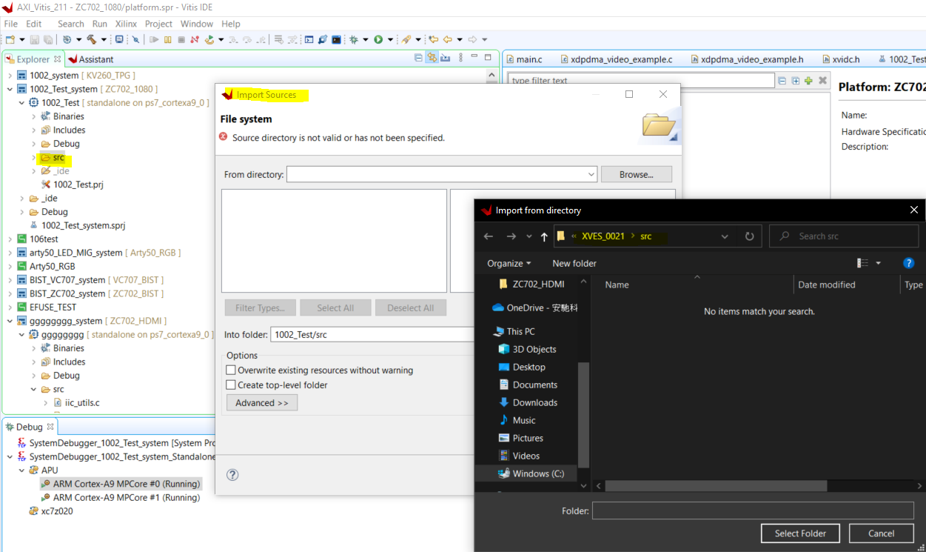Expand the 1002_system project node
Viewport: 926px width, 552px height.
pos(9,76)
